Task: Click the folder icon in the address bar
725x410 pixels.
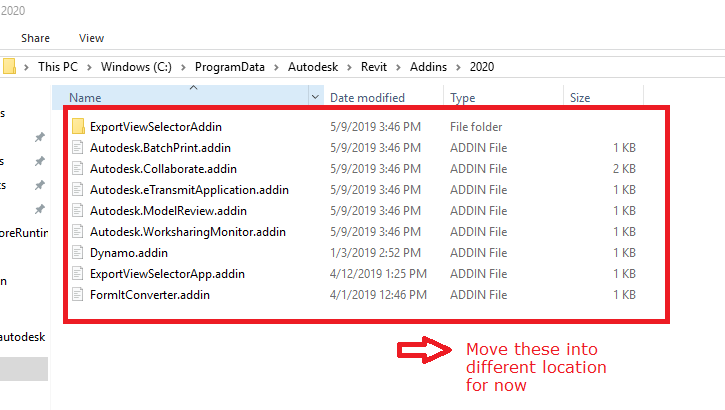Action: 9,67
